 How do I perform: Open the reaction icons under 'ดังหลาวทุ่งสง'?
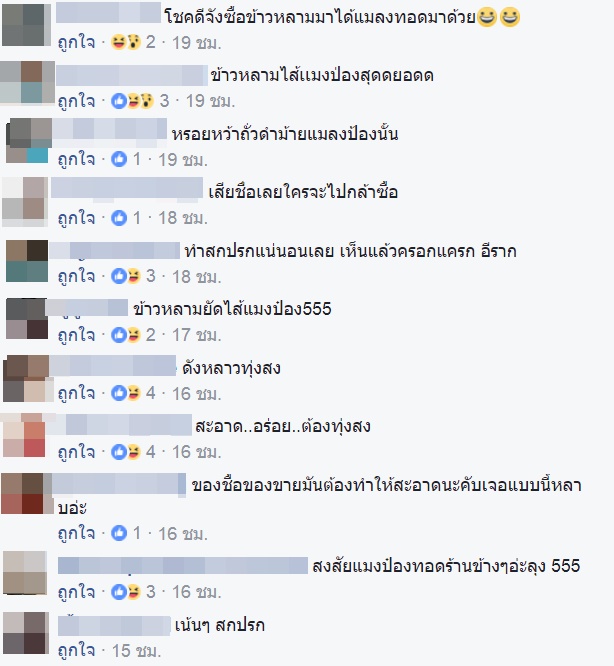pos(126,393)
